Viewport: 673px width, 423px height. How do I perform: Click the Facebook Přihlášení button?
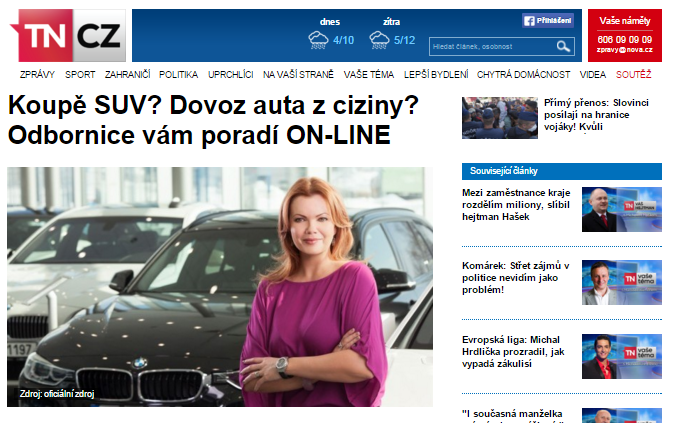coord(548,21)
